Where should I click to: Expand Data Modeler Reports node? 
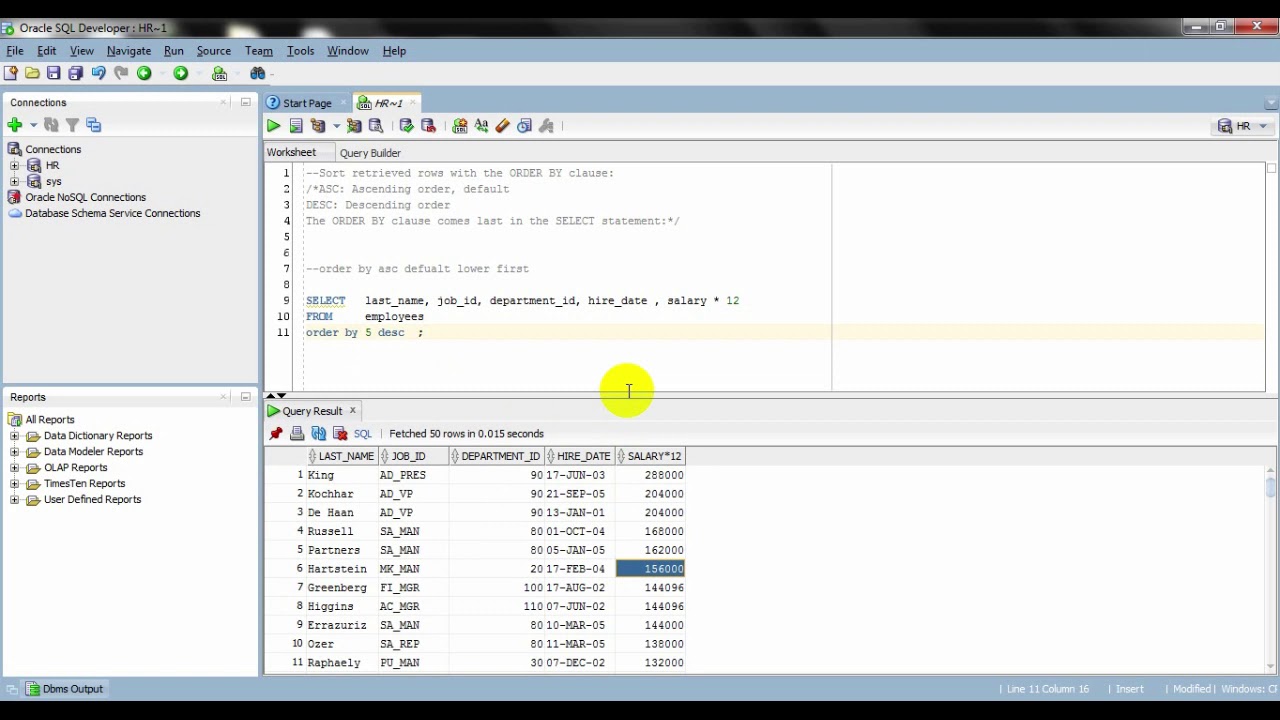(14, 452)
